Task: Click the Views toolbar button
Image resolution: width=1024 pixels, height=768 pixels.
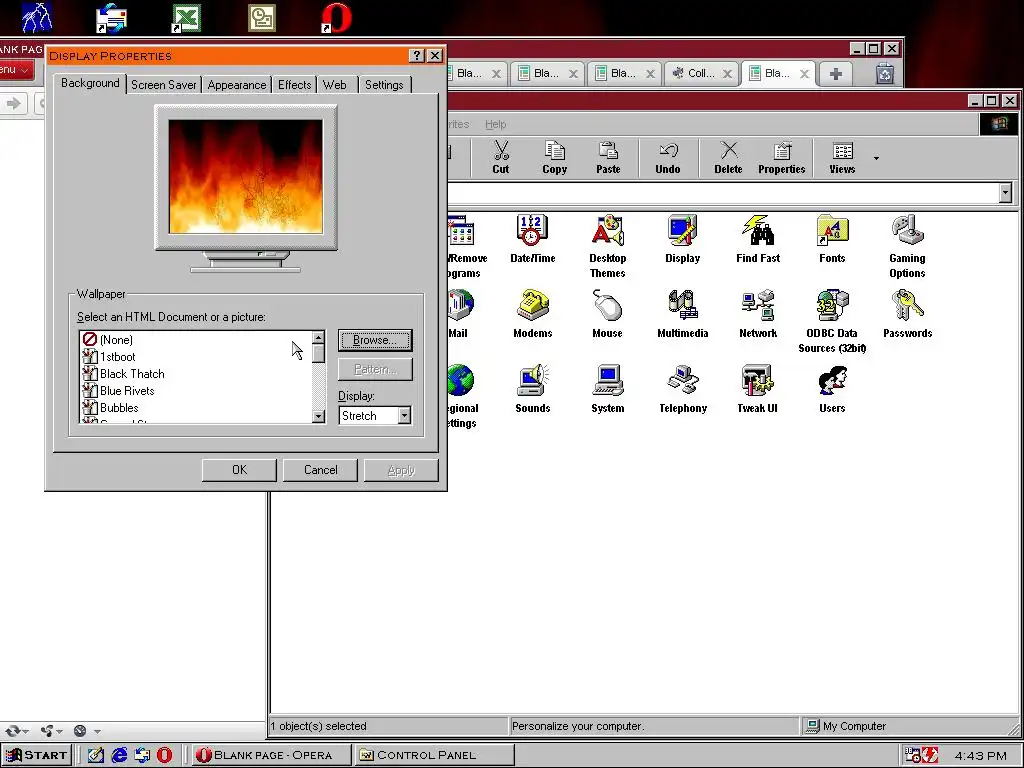Action: [842, 158]
